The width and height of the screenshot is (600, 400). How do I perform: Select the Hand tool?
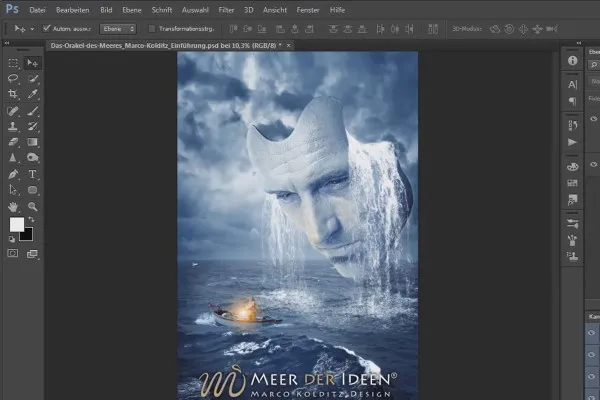click(13, 207)
